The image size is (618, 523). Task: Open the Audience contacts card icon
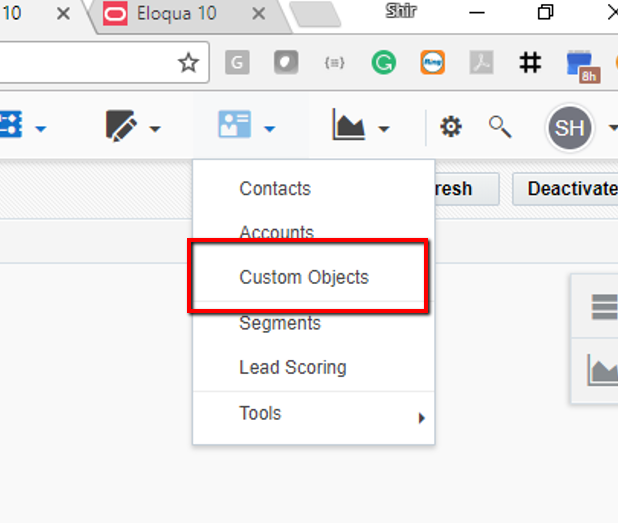click(235, 124)
